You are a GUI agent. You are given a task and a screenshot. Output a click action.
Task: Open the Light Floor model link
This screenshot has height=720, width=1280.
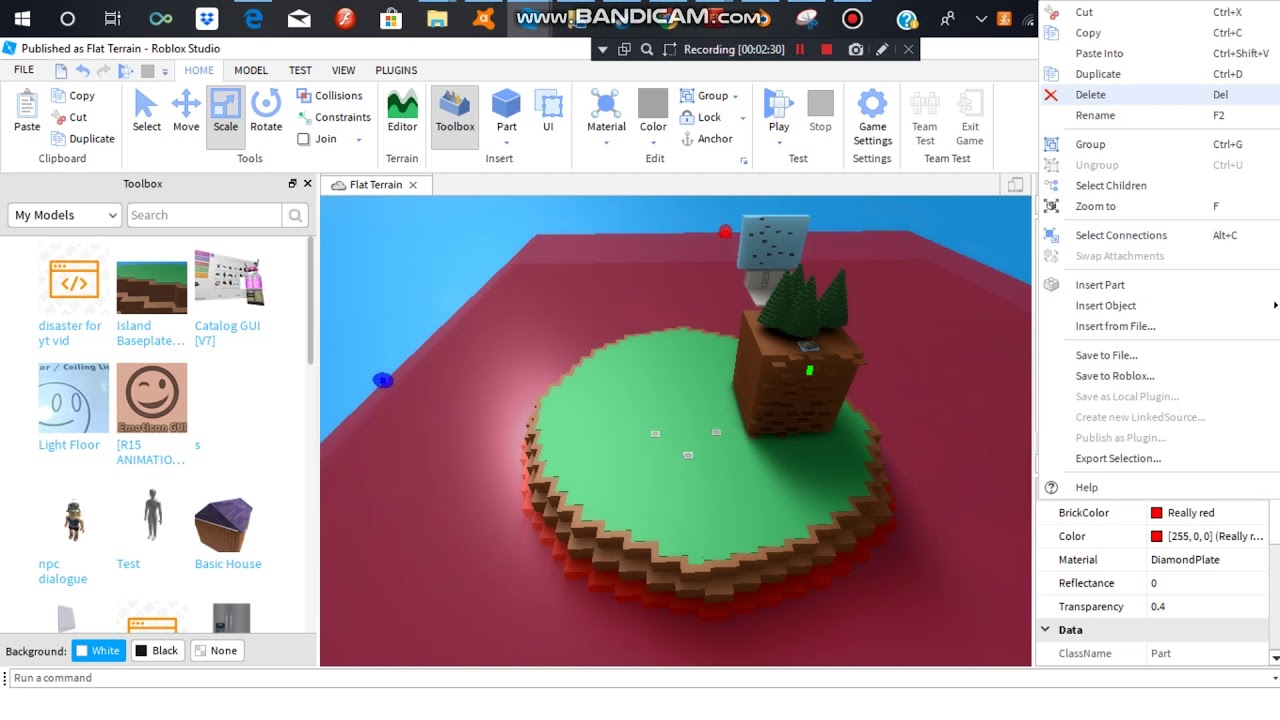point(69,445)
